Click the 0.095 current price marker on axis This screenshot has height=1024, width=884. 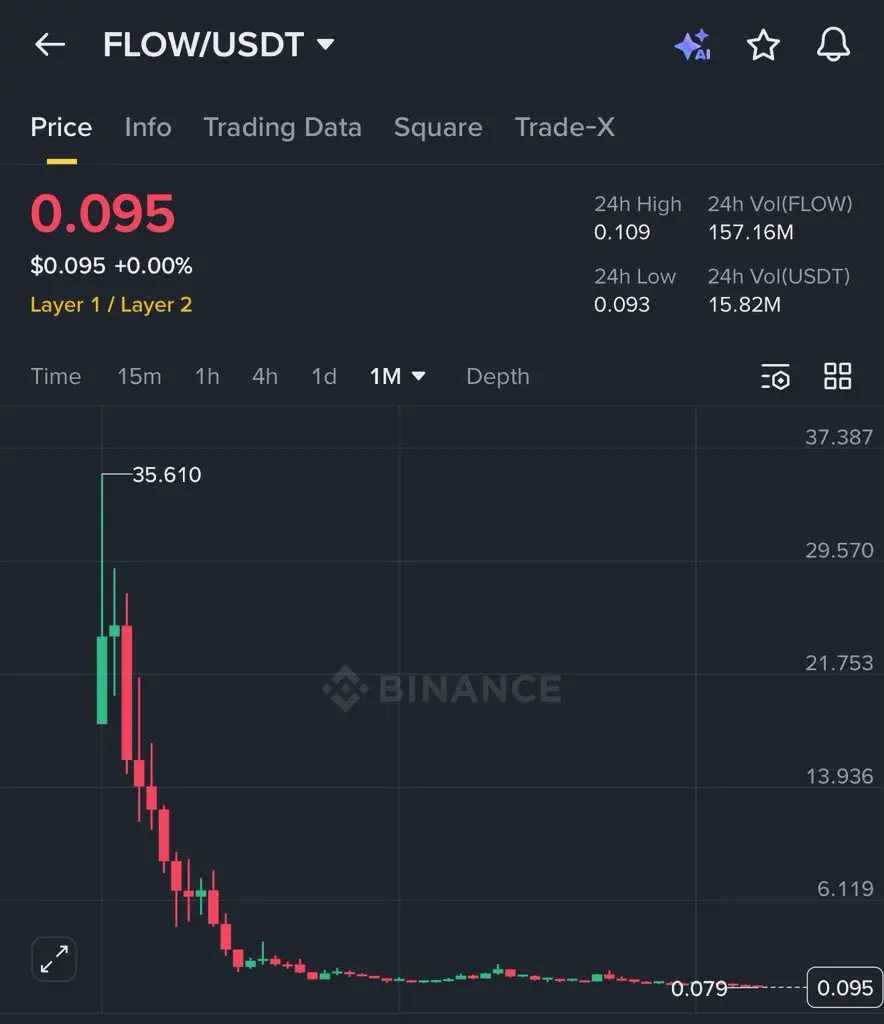tap(845, 987)
